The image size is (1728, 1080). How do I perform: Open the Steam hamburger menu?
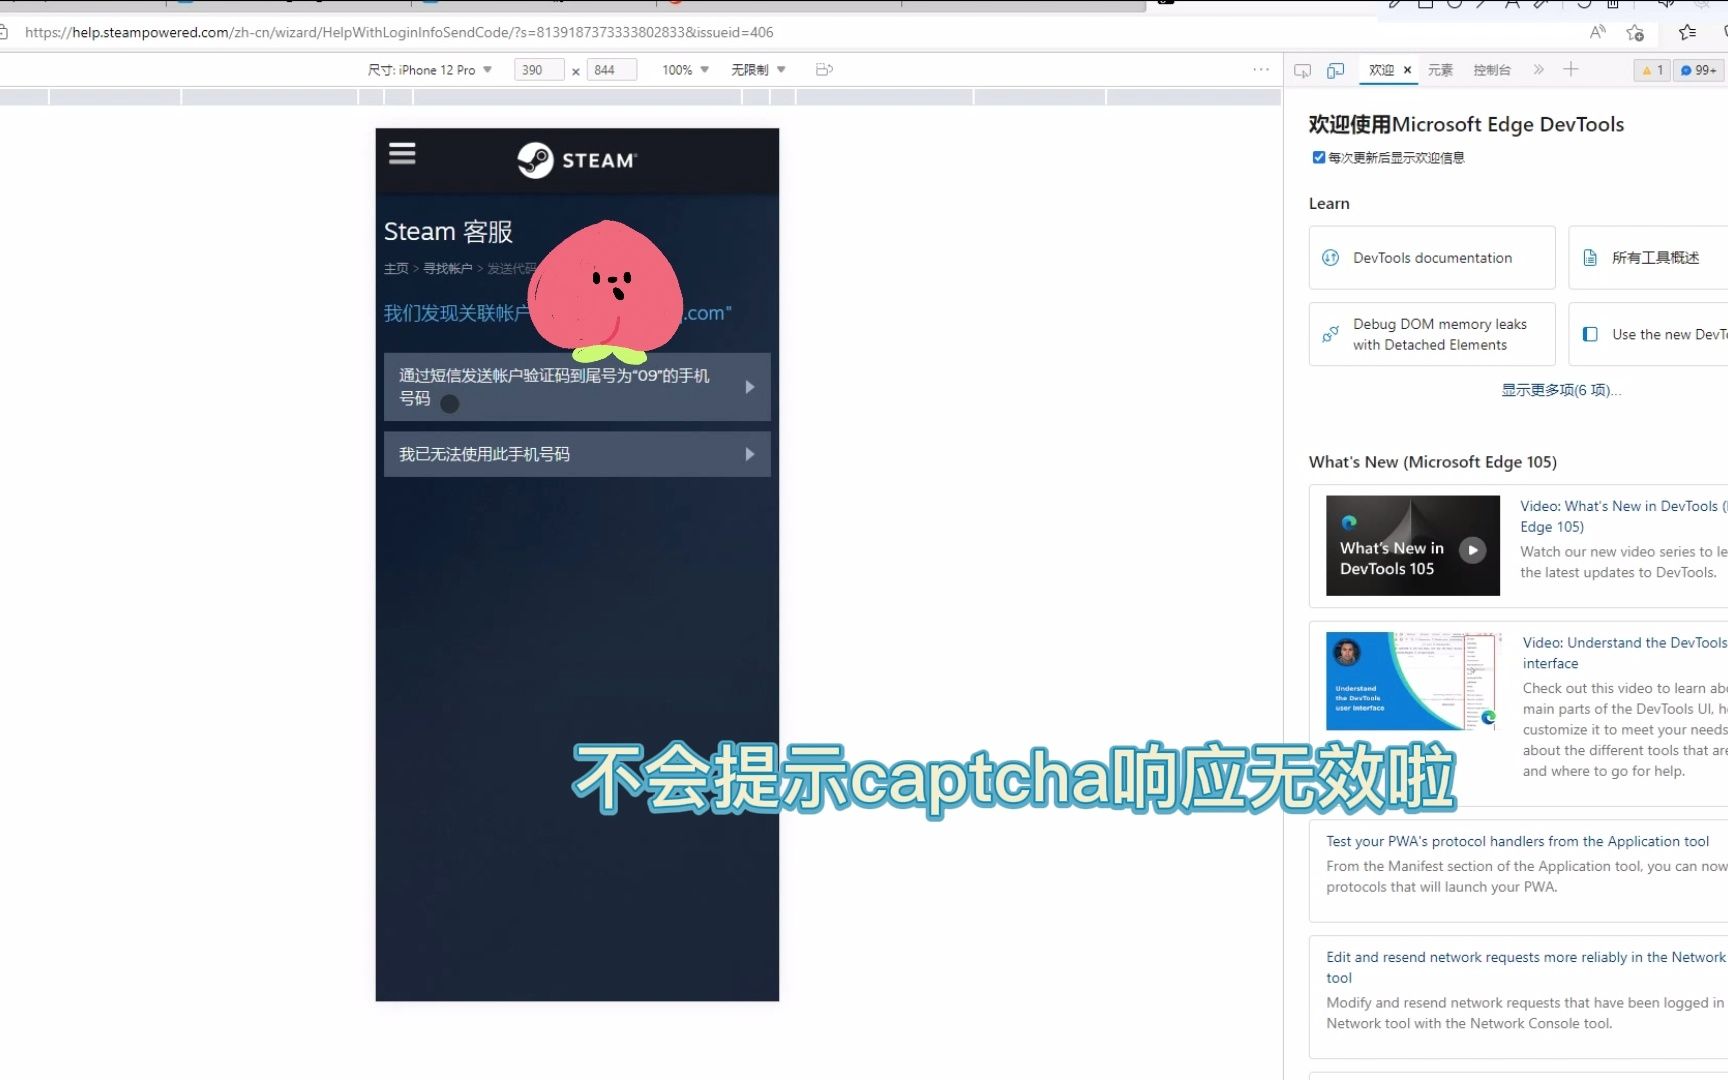[x=401, y=153]
